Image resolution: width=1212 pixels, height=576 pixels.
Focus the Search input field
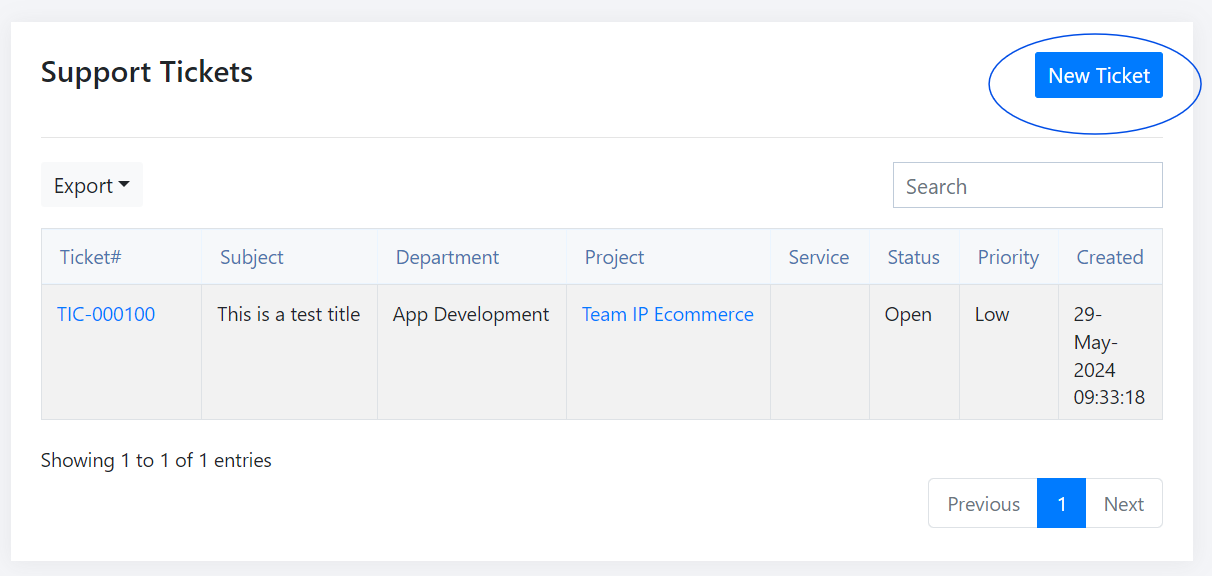click(1027, 186)
